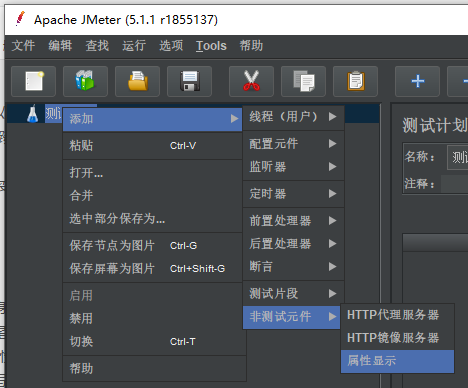468x388 pixels.
Task: Expand the 断言 submenu
Action: (x=293, y=267)
